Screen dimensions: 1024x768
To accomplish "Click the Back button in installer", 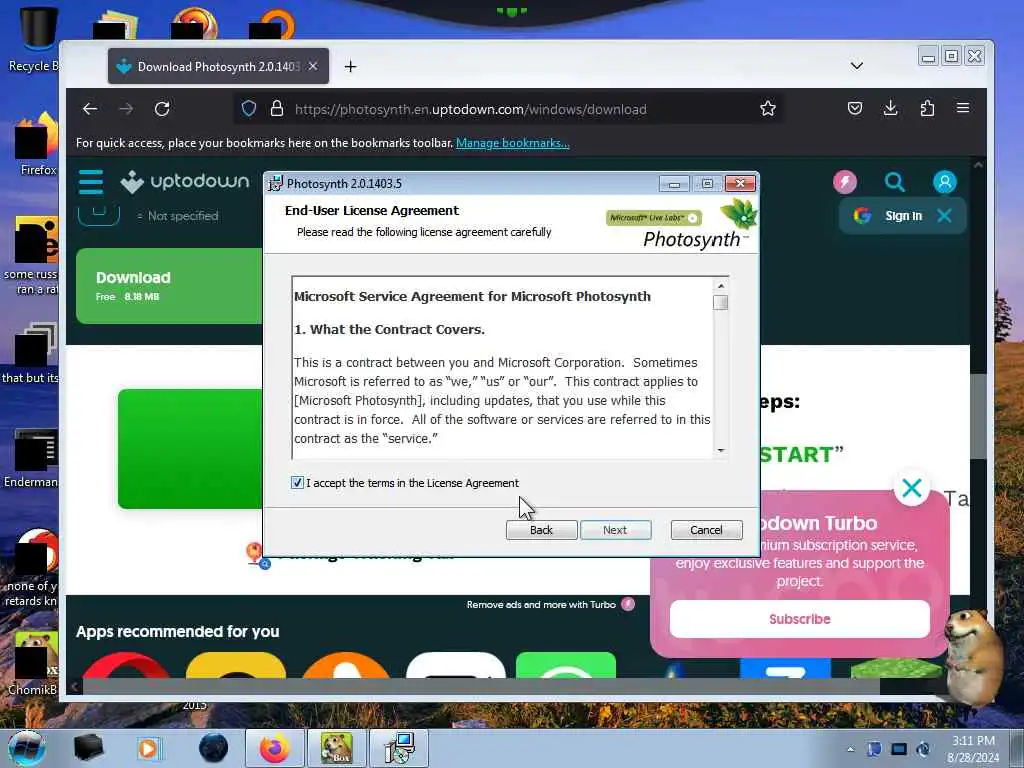I will [541, 530].
